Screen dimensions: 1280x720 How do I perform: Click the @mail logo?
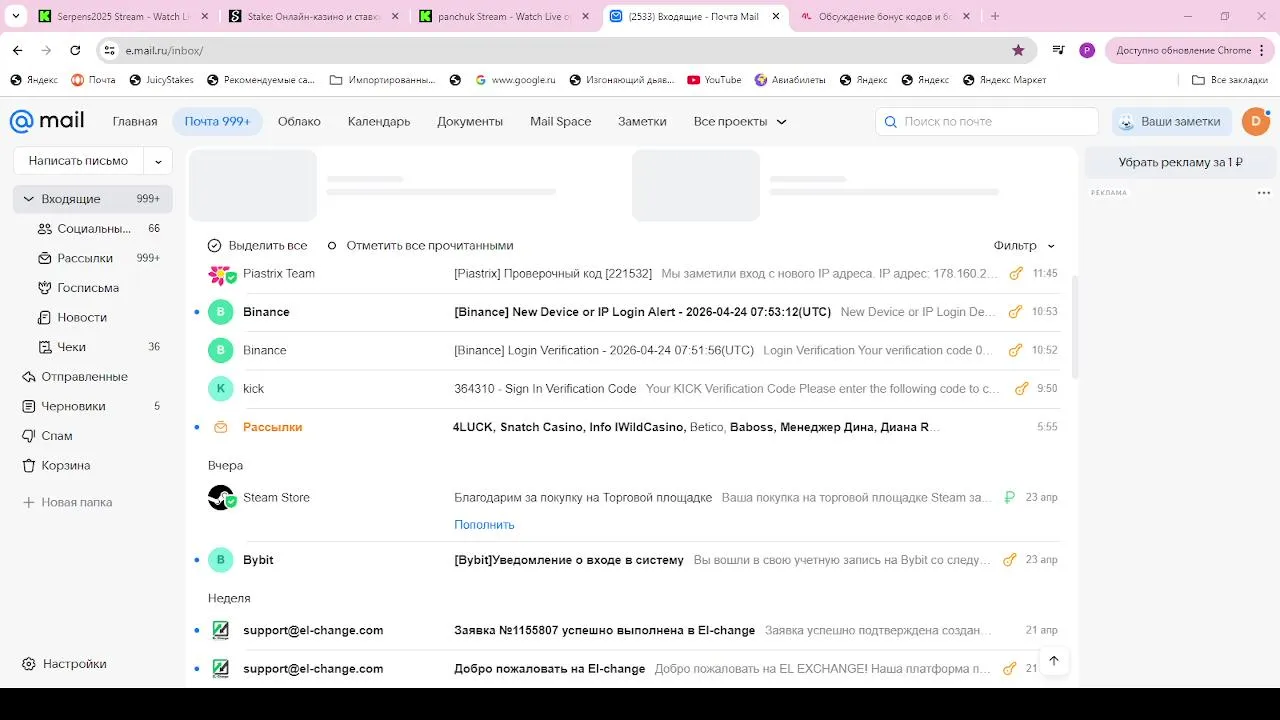(x=47, y=121)
